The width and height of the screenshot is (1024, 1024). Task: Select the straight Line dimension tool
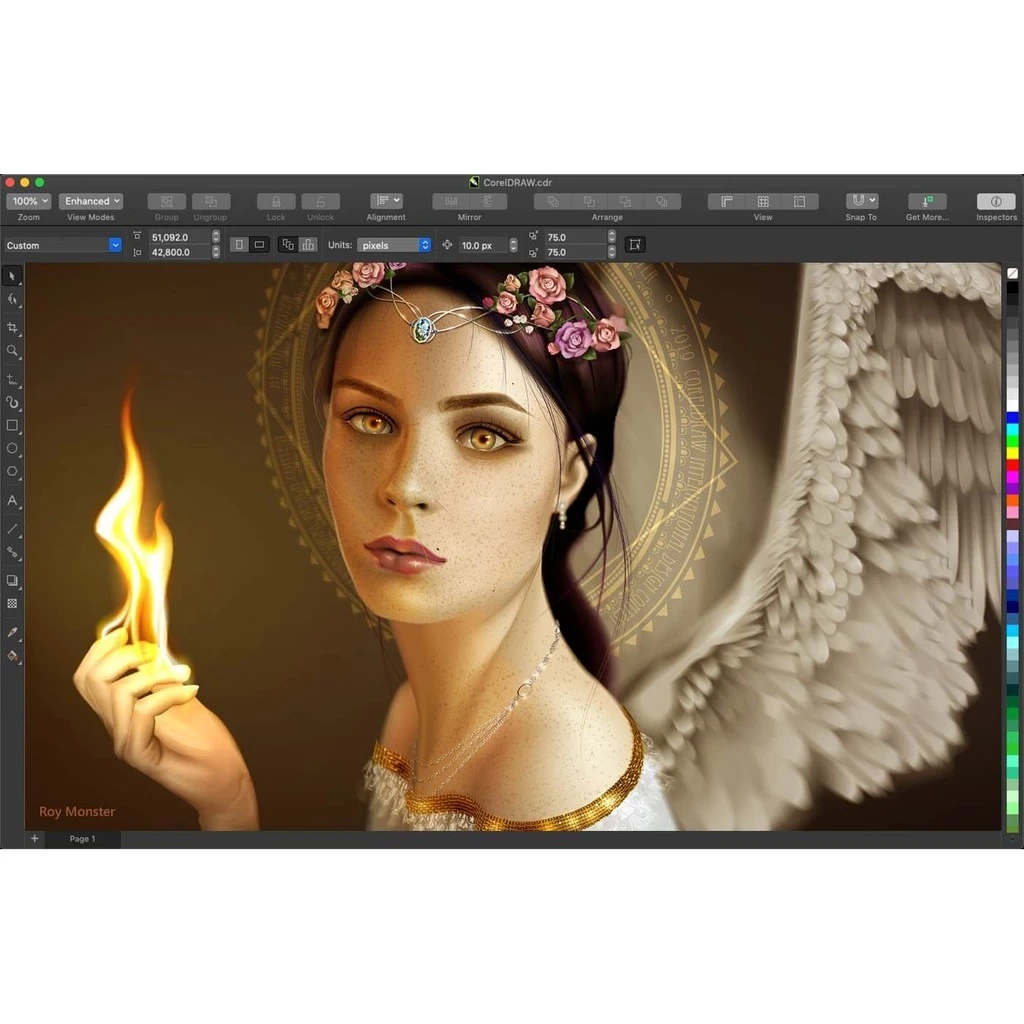(x=12, y=529)
